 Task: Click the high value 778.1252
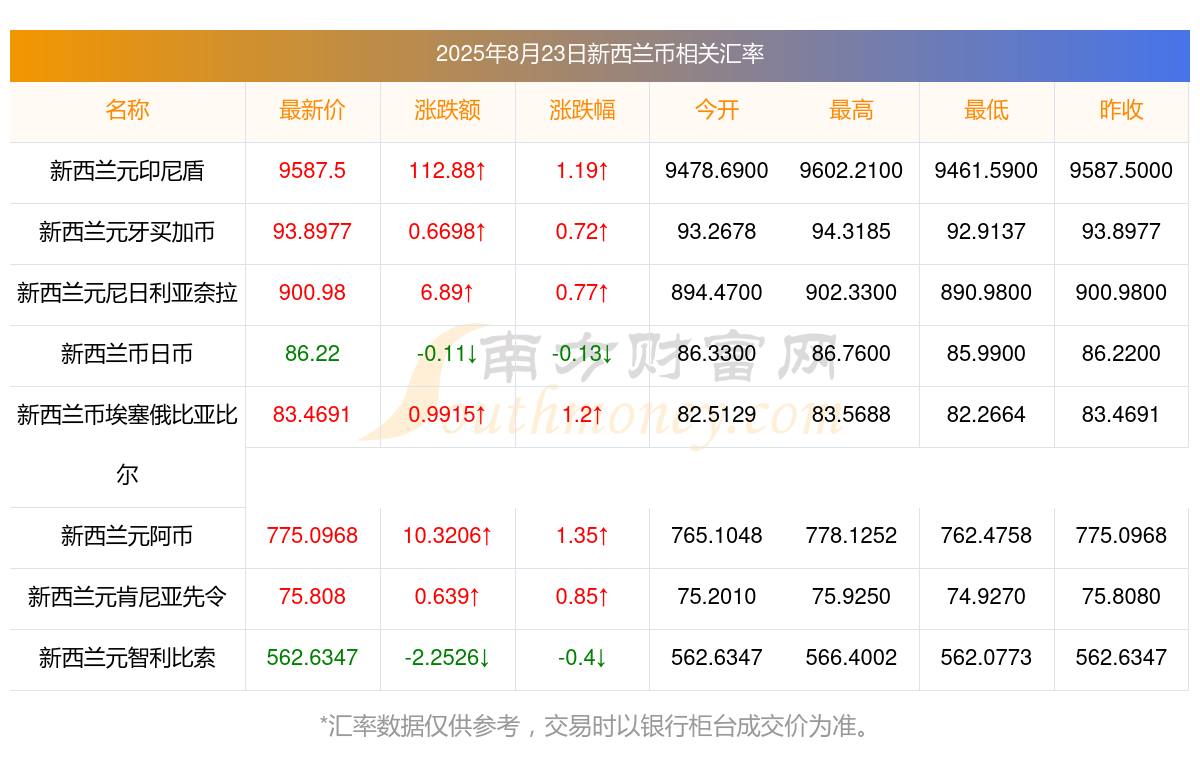click(x=851, y=537)
